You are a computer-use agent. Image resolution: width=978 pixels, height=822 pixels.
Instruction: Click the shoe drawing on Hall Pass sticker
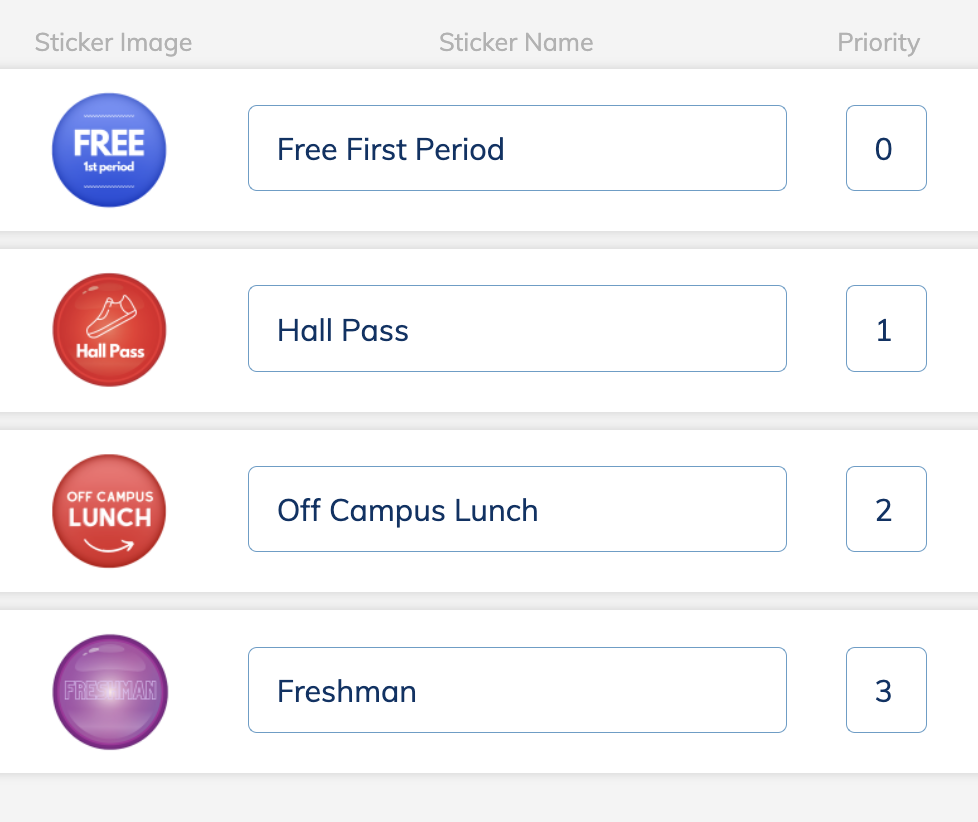click(111, 316)
